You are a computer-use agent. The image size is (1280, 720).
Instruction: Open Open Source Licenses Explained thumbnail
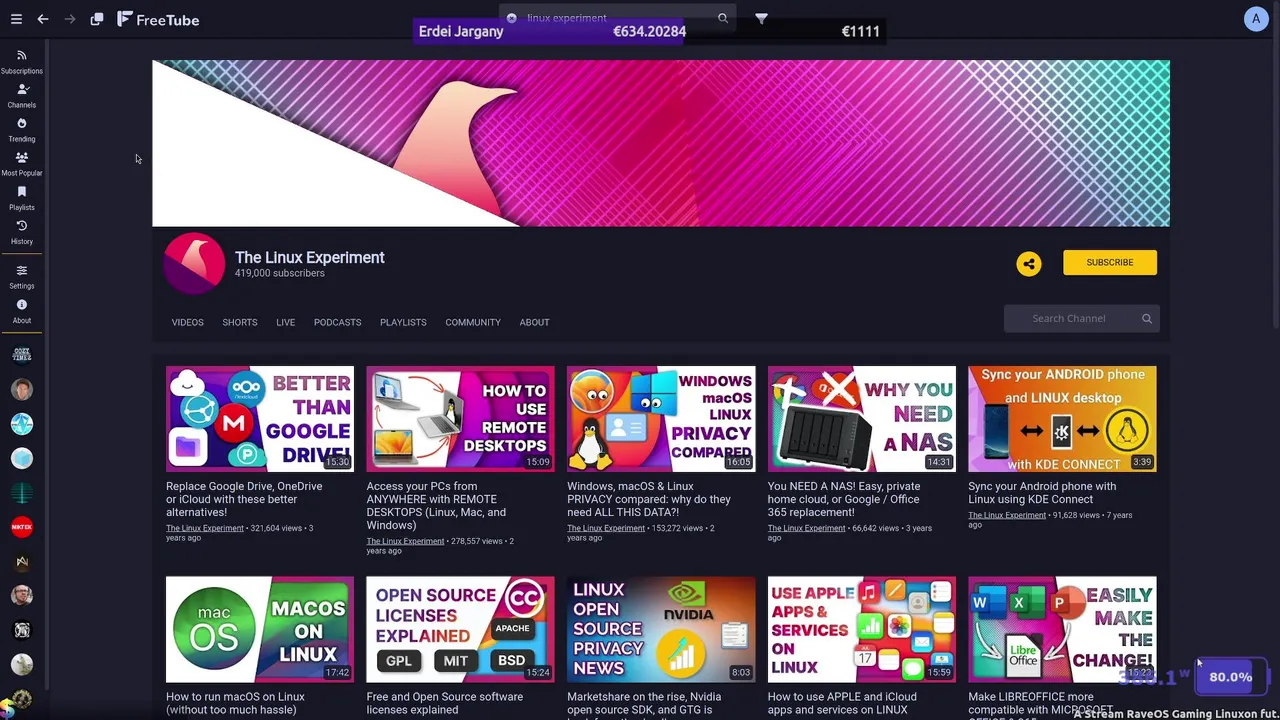click(460, 629)
